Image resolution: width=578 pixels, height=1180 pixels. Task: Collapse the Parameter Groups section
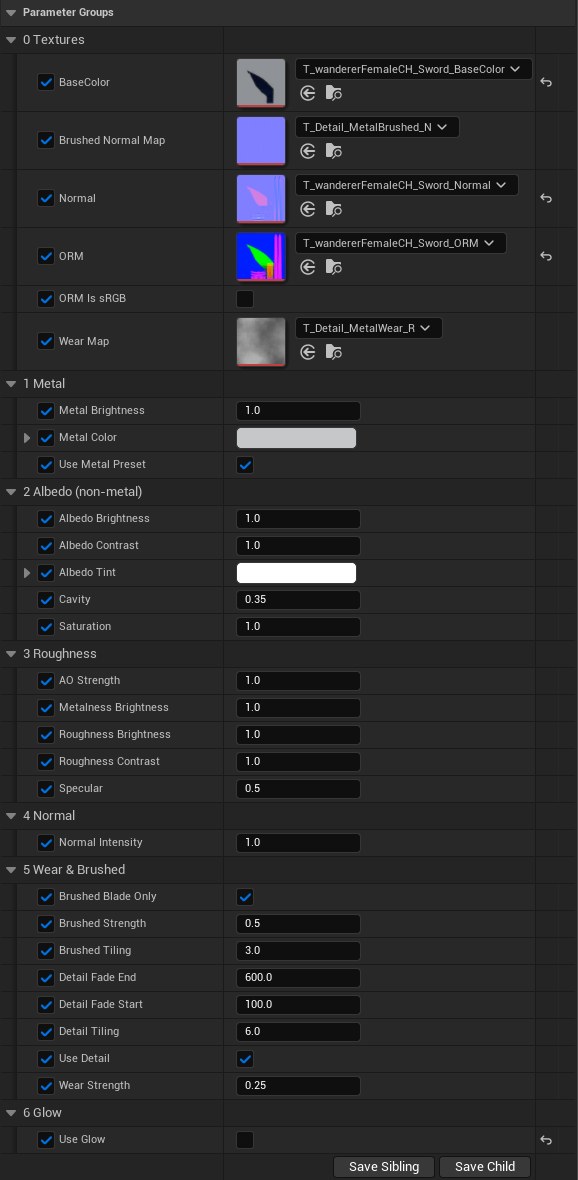11,13
